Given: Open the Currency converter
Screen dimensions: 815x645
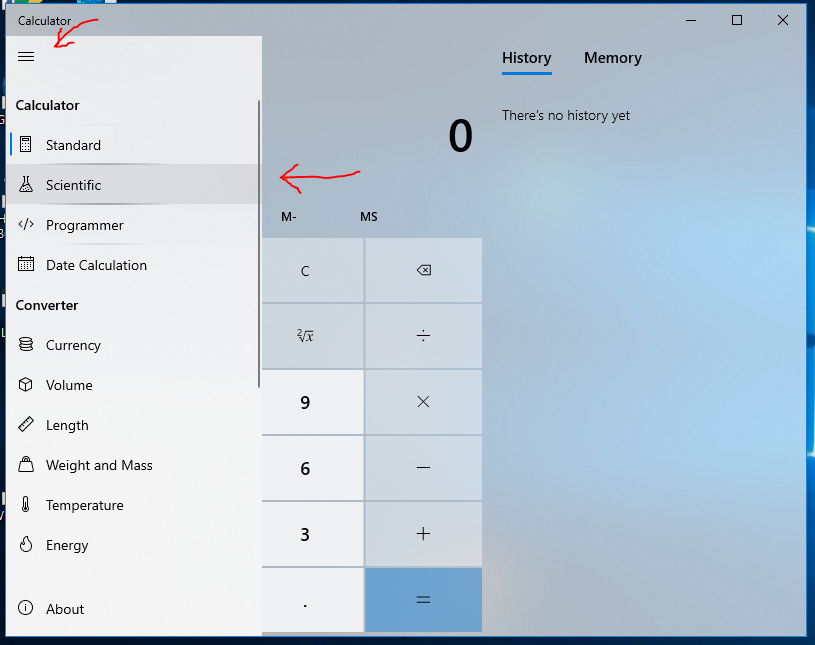Looking at the screenshot, I should click(133, 345).
